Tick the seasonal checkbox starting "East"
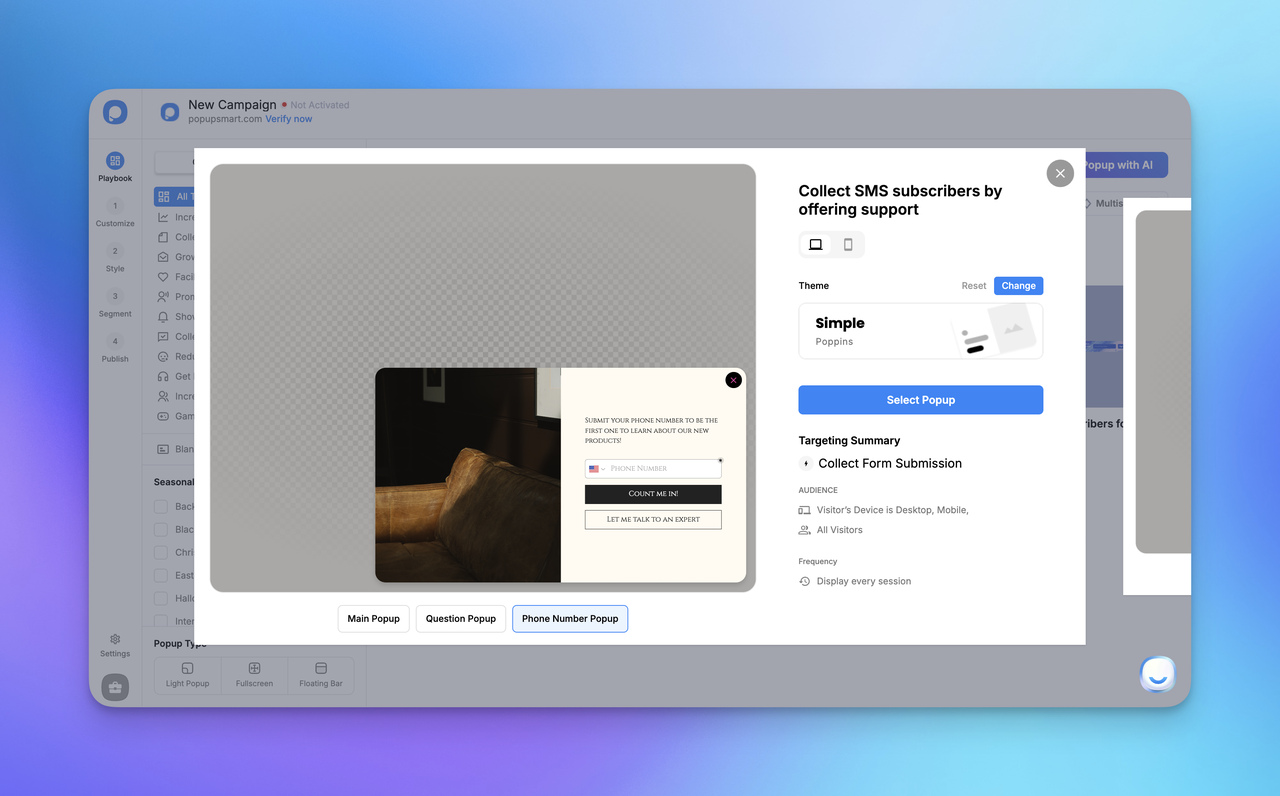This screenshot has width=1280, height=796. [x=161, y=575]
